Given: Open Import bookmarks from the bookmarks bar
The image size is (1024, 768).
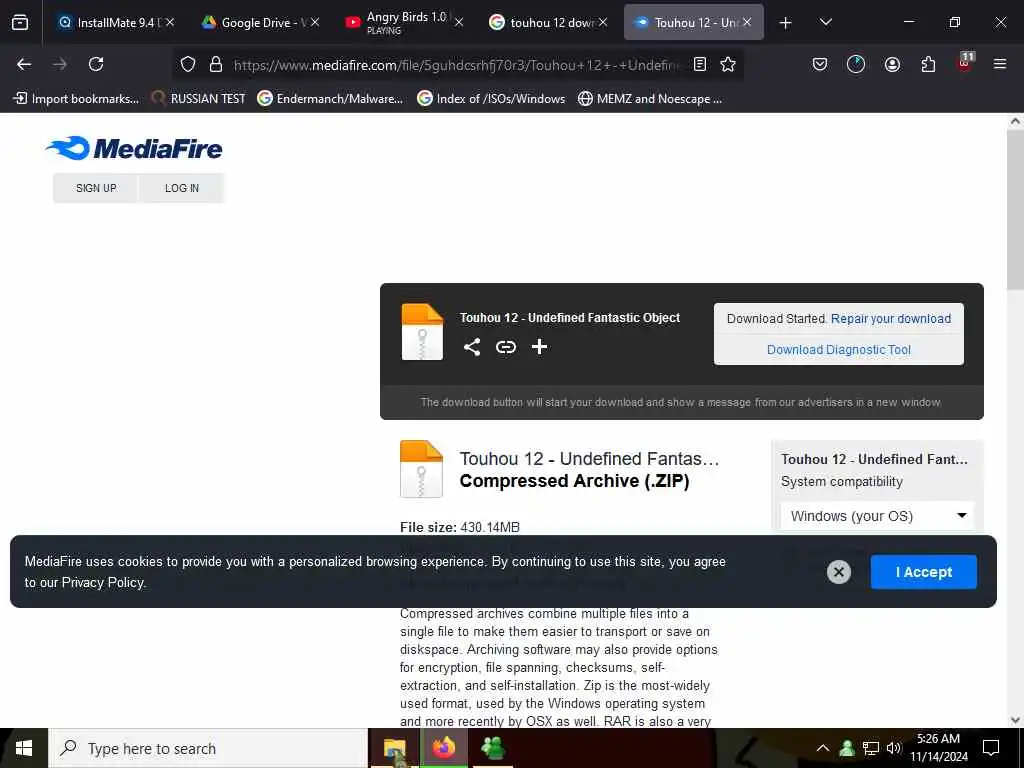Looking at the screenshot, I should click(x=76, y=99).
